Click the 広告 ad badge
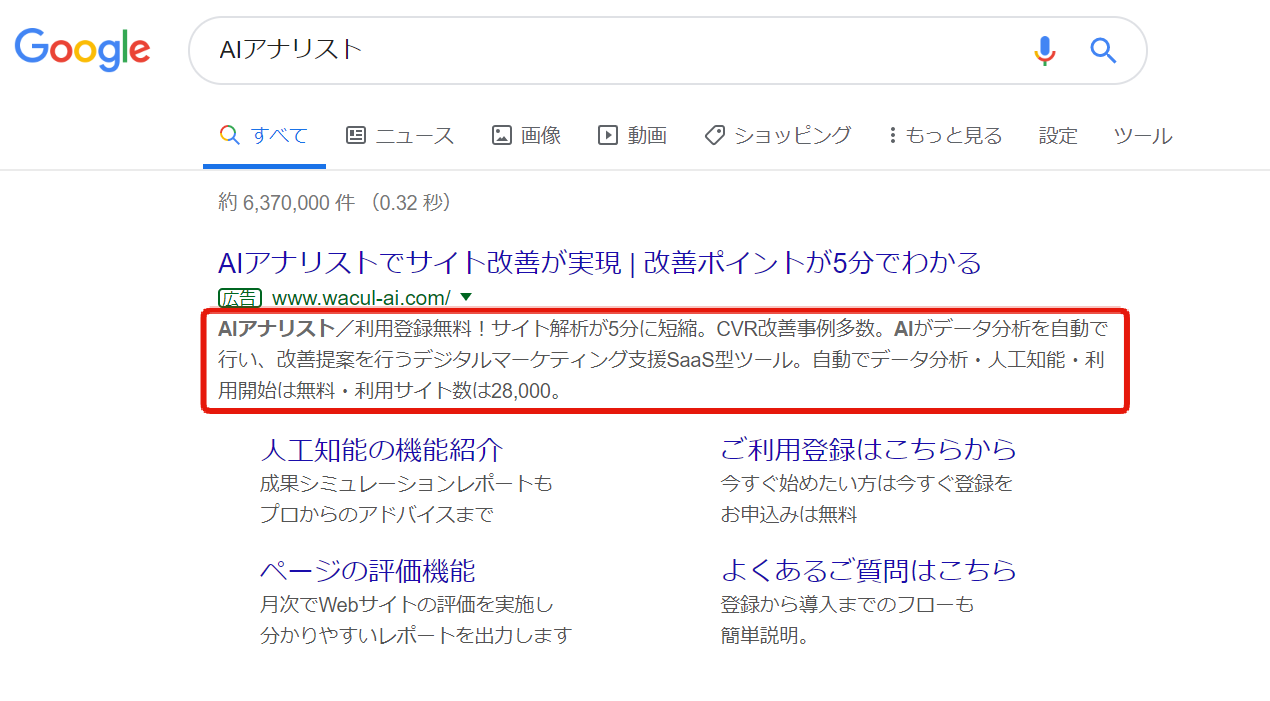1270x701 pixels. [240, 297]
